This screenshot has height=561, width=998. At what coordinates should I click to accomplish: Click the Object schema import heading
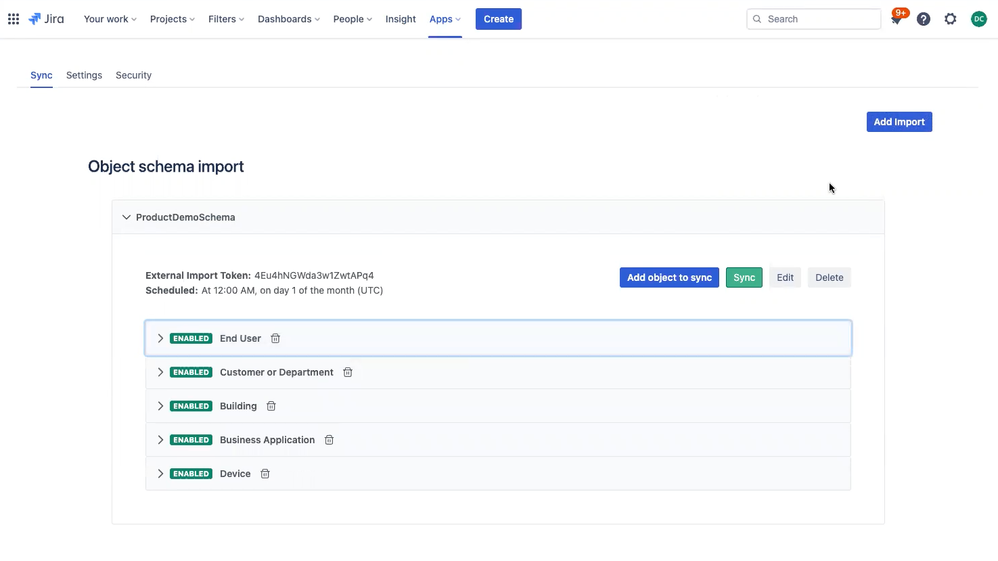click(x=165, y=166)
